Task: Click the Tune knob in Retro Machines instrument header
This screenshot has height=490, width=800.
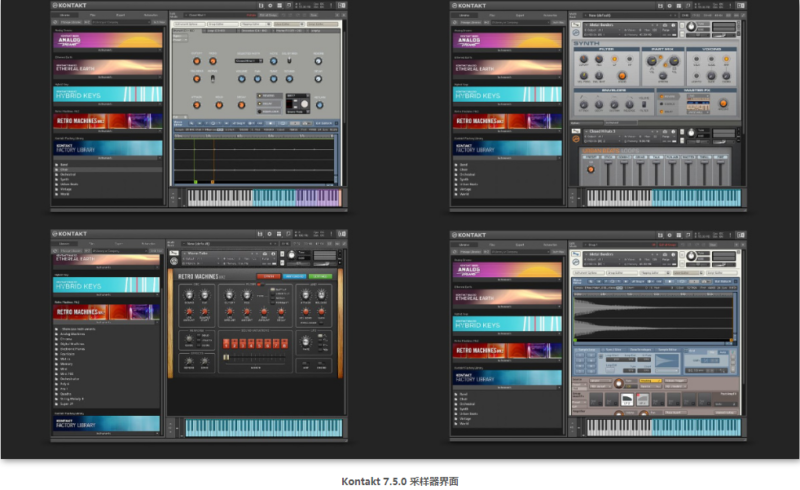Action: tap(291, 255)
